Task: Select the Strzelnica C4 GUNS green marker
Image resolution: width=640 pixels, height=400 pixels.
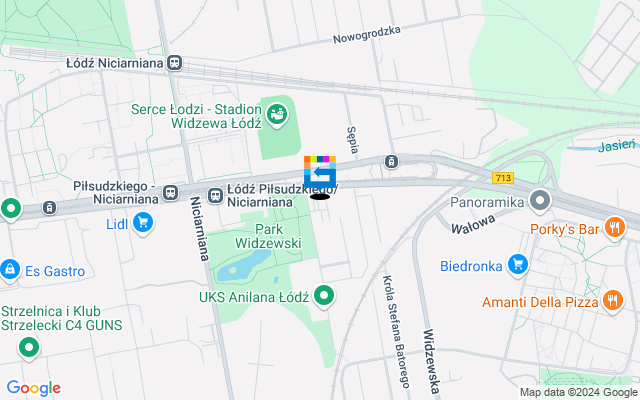Action: coord(29,349)
